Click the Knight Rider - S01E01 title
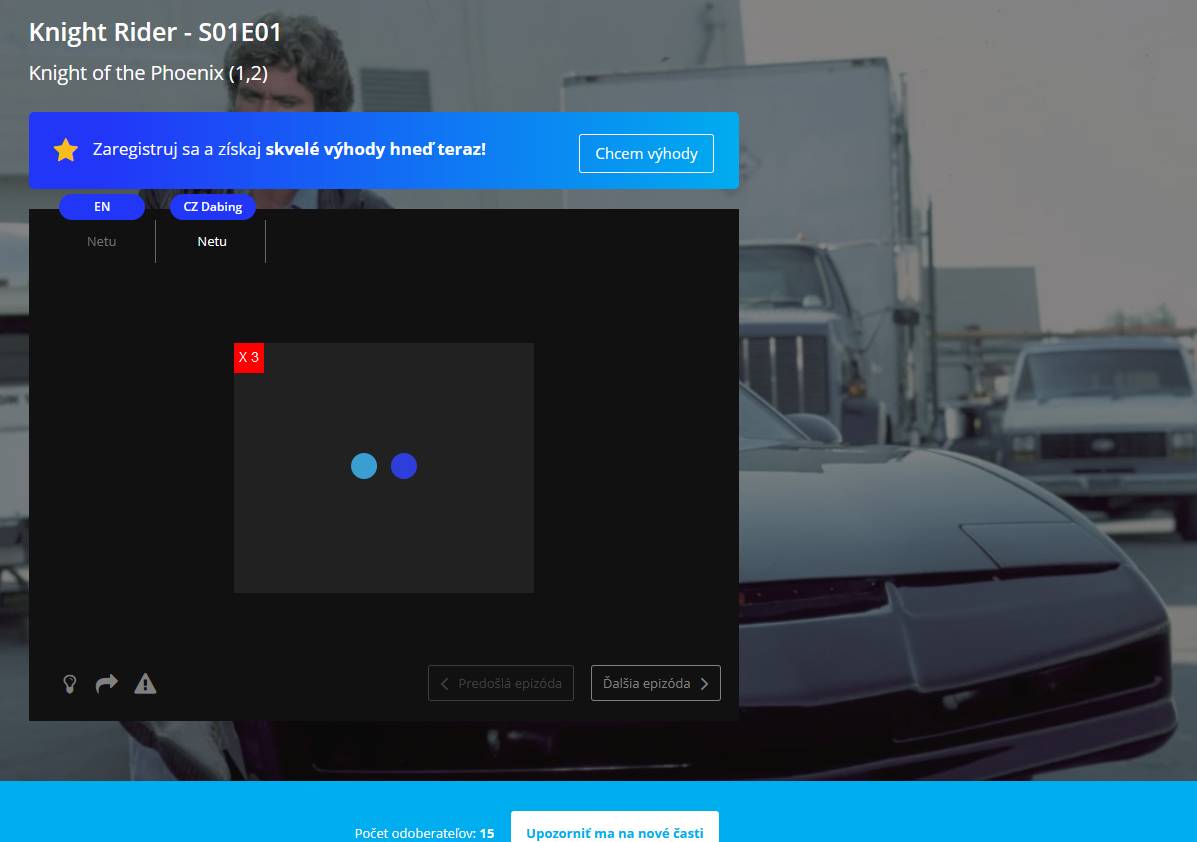Viewport: 1197px width, 842px height. coord(155,32)
